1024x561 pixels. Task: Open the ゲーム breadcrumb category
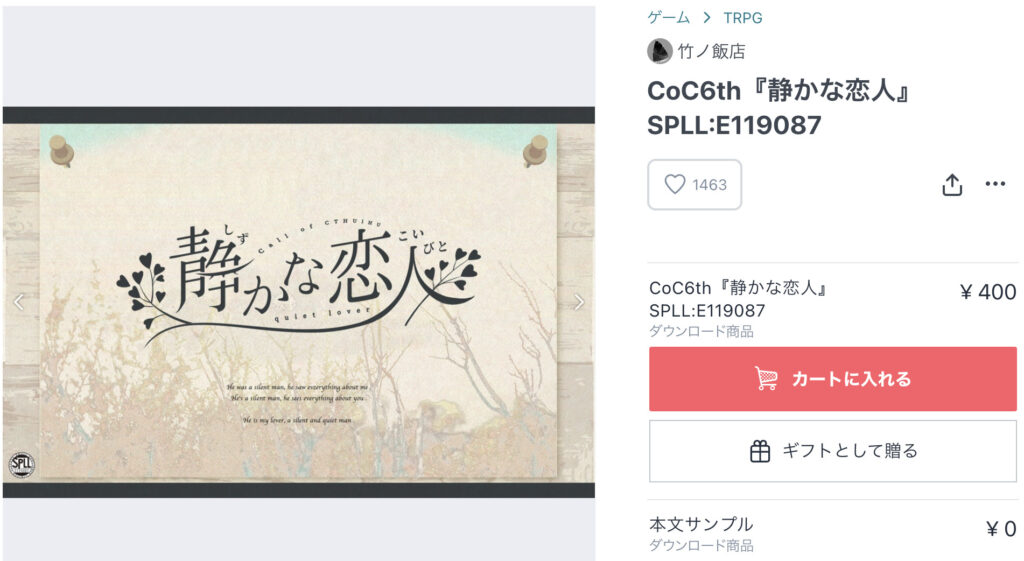(669, 18)
